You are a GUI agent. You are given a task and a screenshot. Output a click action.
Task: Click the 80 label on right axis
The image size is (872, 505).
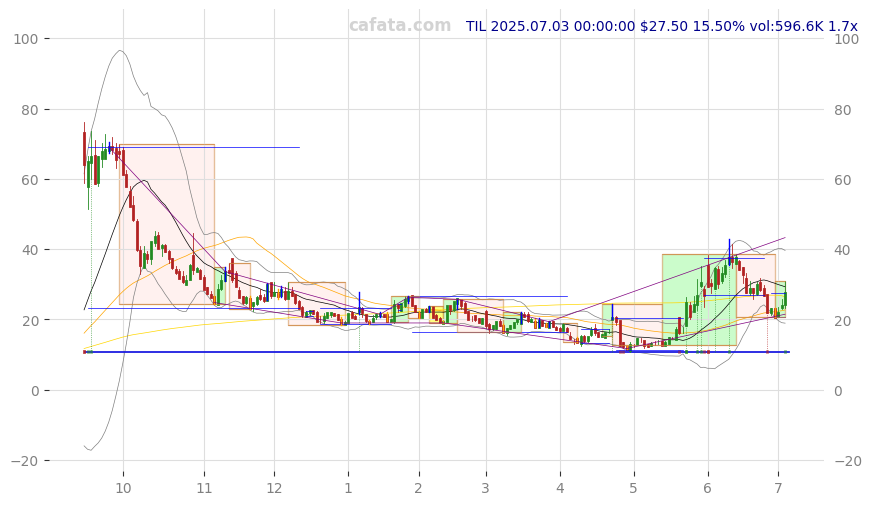843,110
